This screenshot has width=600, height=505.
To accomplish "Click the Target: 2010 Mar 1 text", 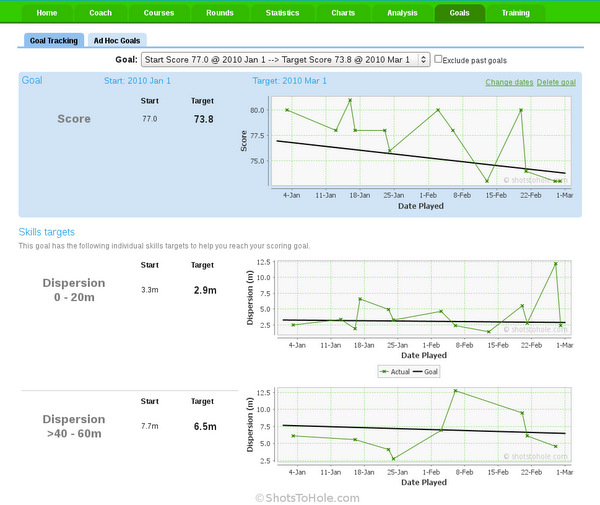I will tap(290, 81).
